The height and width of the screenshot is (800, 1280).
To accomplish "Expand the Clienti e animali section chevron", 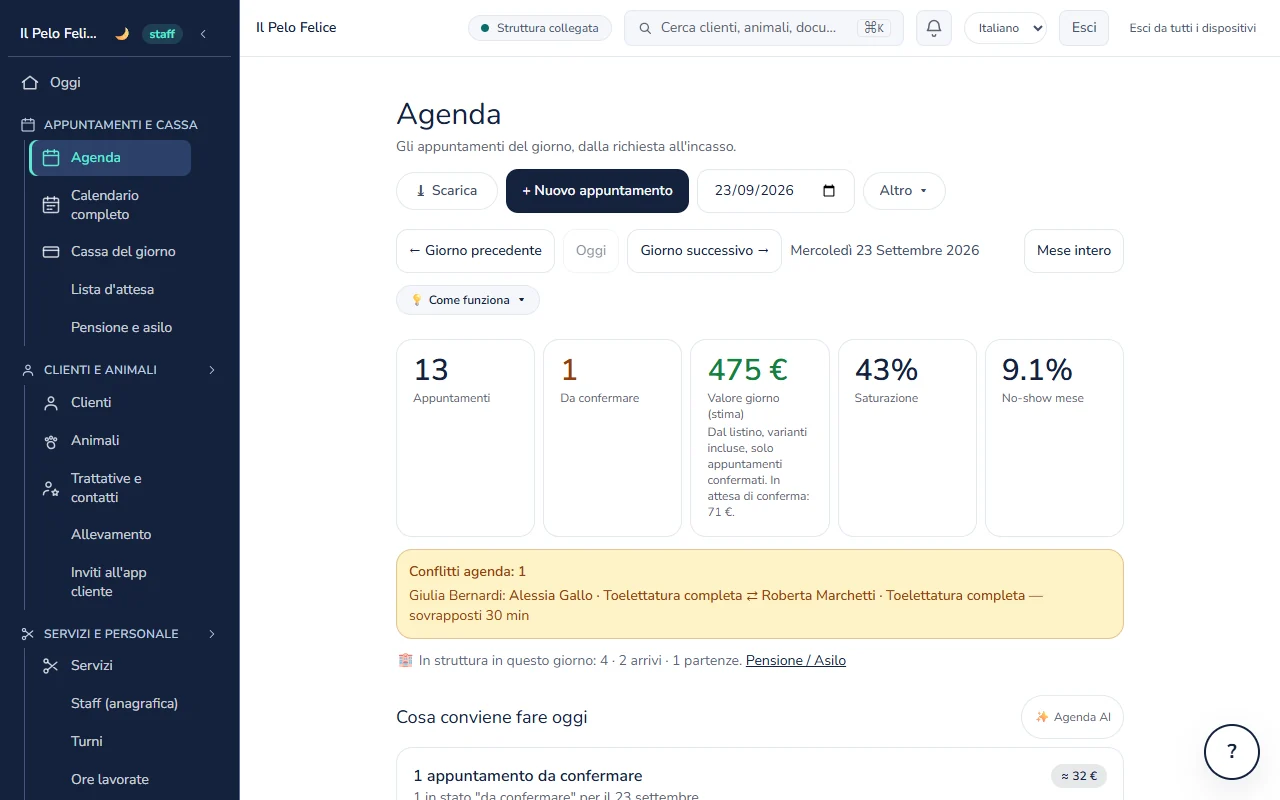I will [x=212, y=370].
